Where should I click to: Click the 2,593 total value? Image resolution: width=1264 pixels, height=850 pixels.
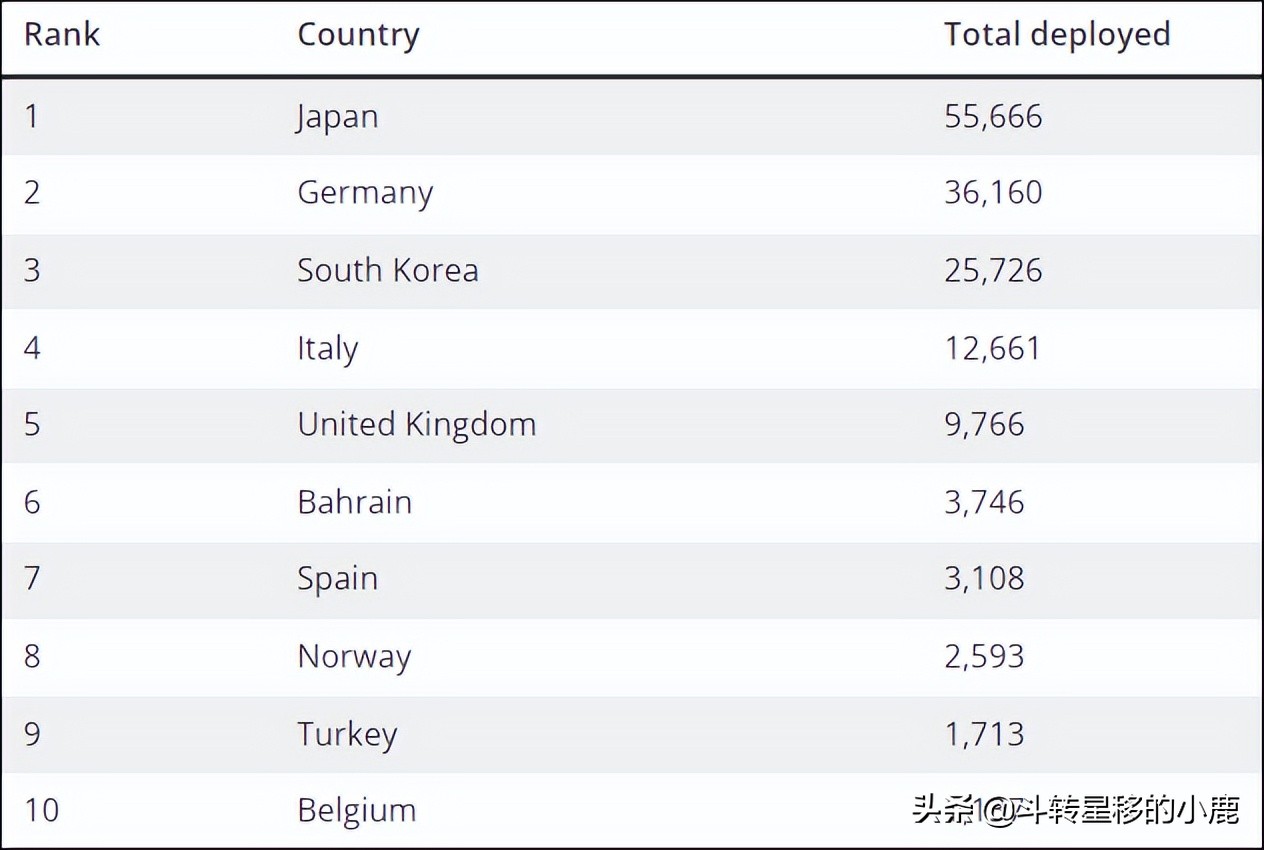(x=984, y=657)
